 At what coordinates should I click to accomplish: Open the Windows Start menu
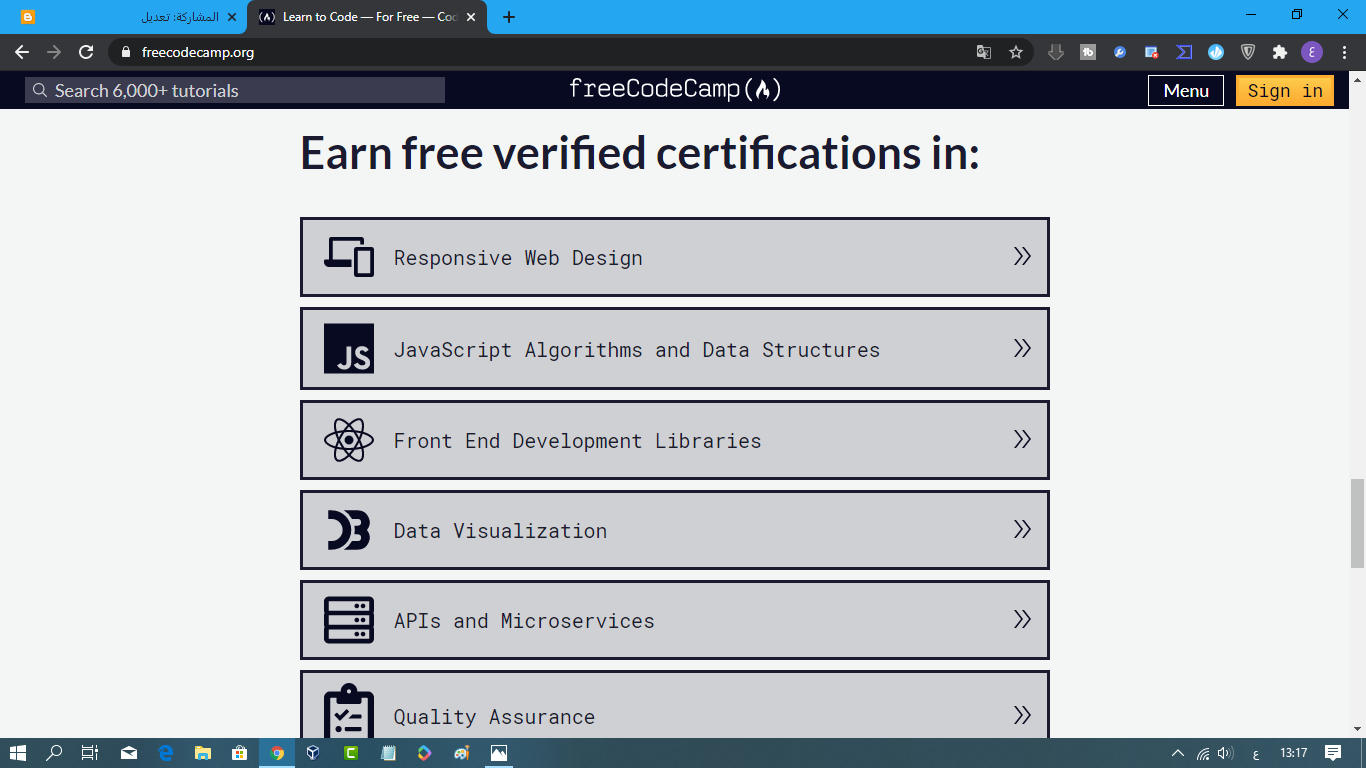click(x=18, y=753)
